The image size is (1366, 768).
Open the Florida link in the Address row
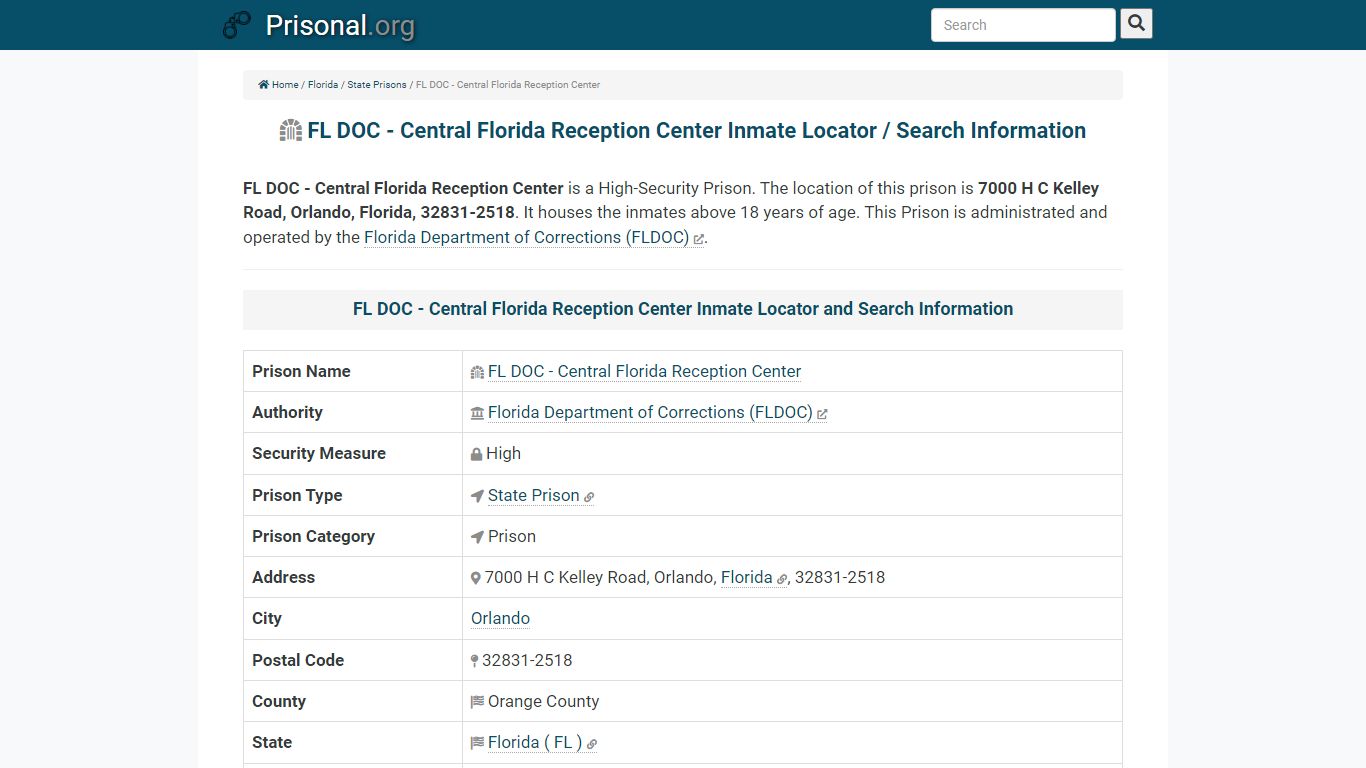pyautogui.click(x=747, y=577)
